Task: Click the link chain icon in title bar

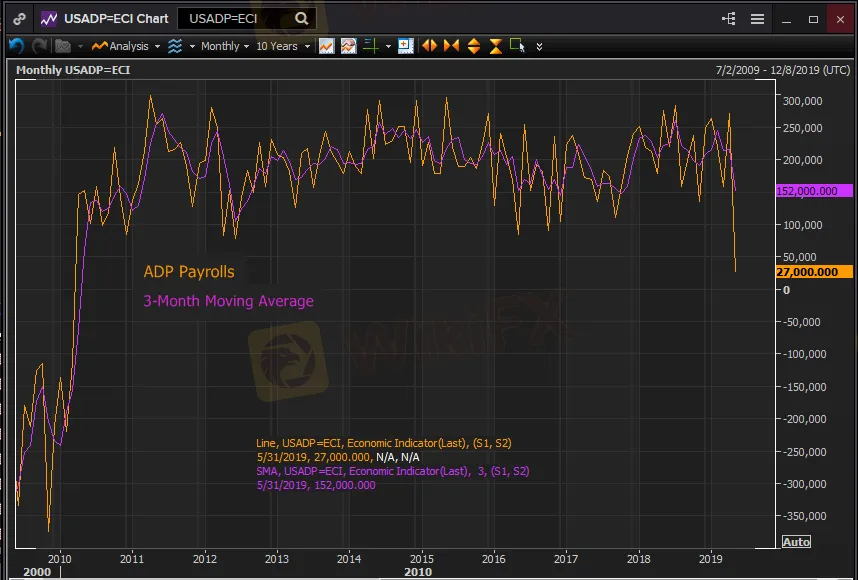Action: point(19,19)
